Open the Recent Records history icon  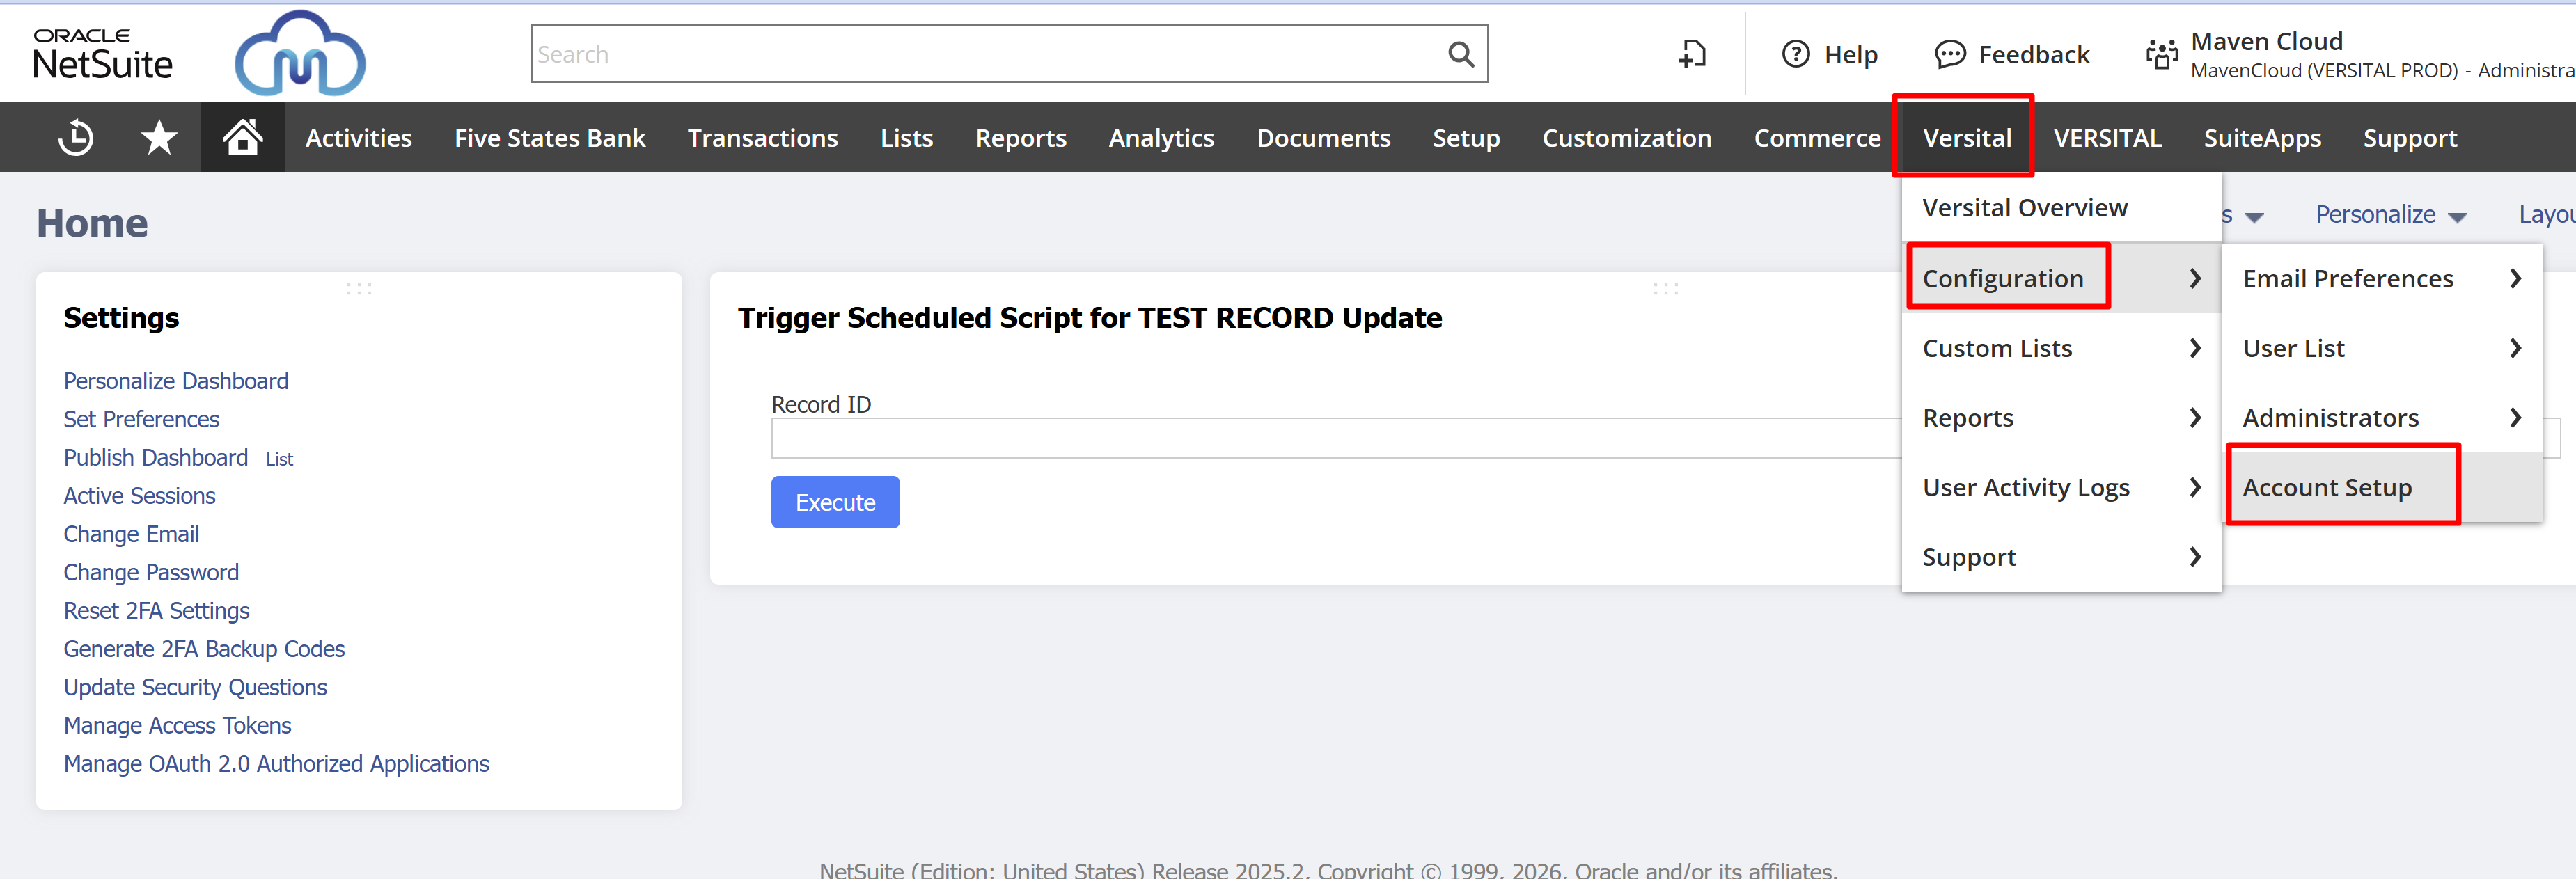pyautogui.click(x=76, y=138)
